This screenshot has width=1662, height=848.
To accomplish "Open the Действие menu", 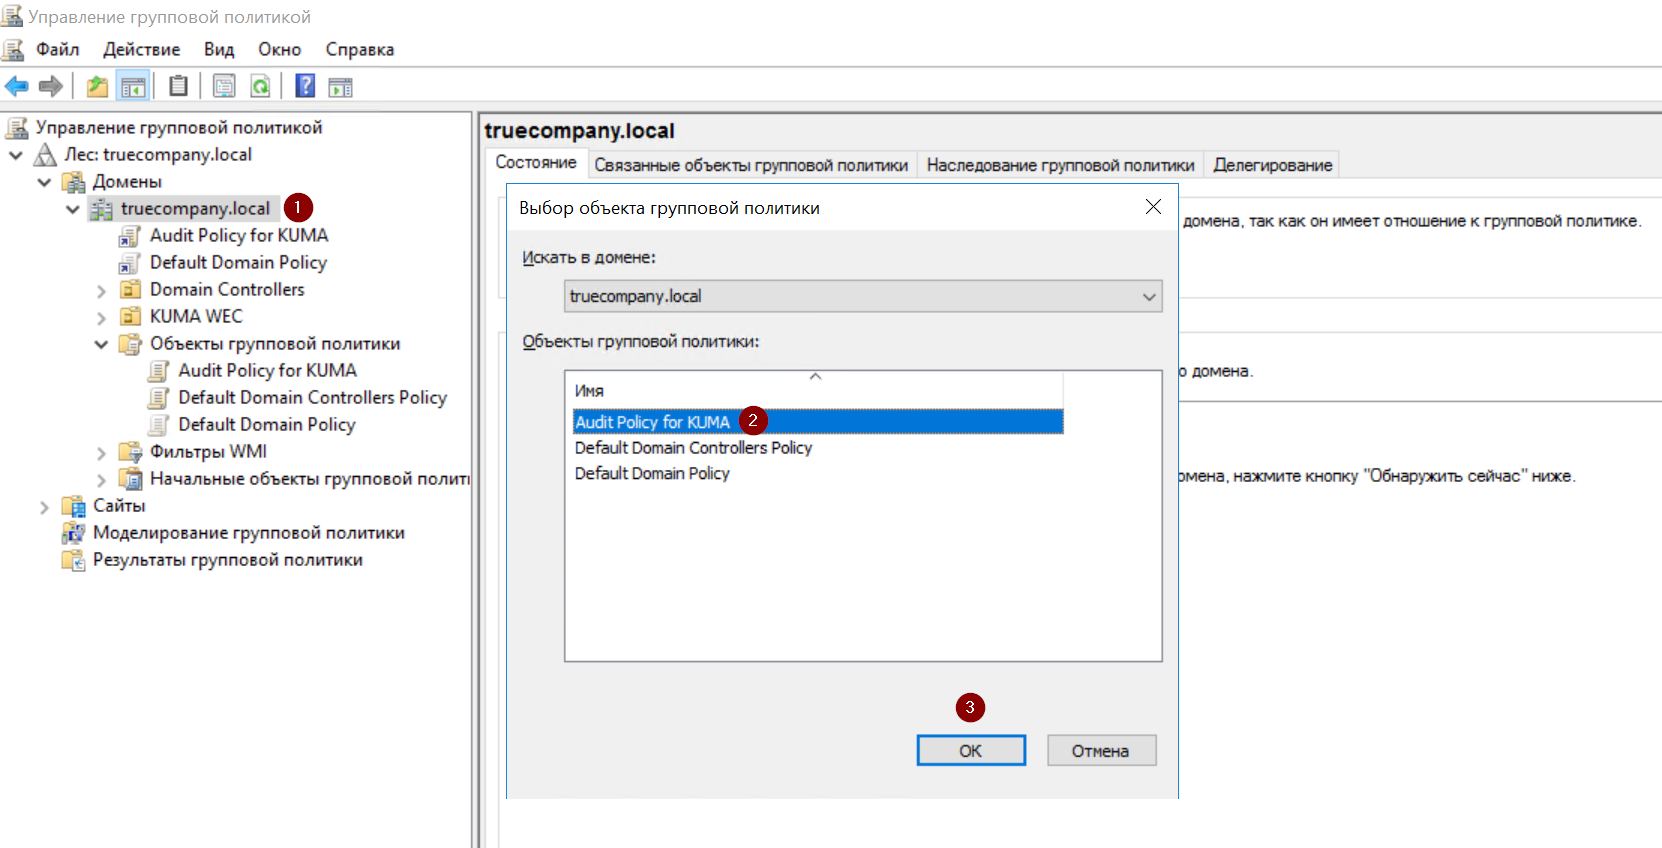I will tap(141, 50).
